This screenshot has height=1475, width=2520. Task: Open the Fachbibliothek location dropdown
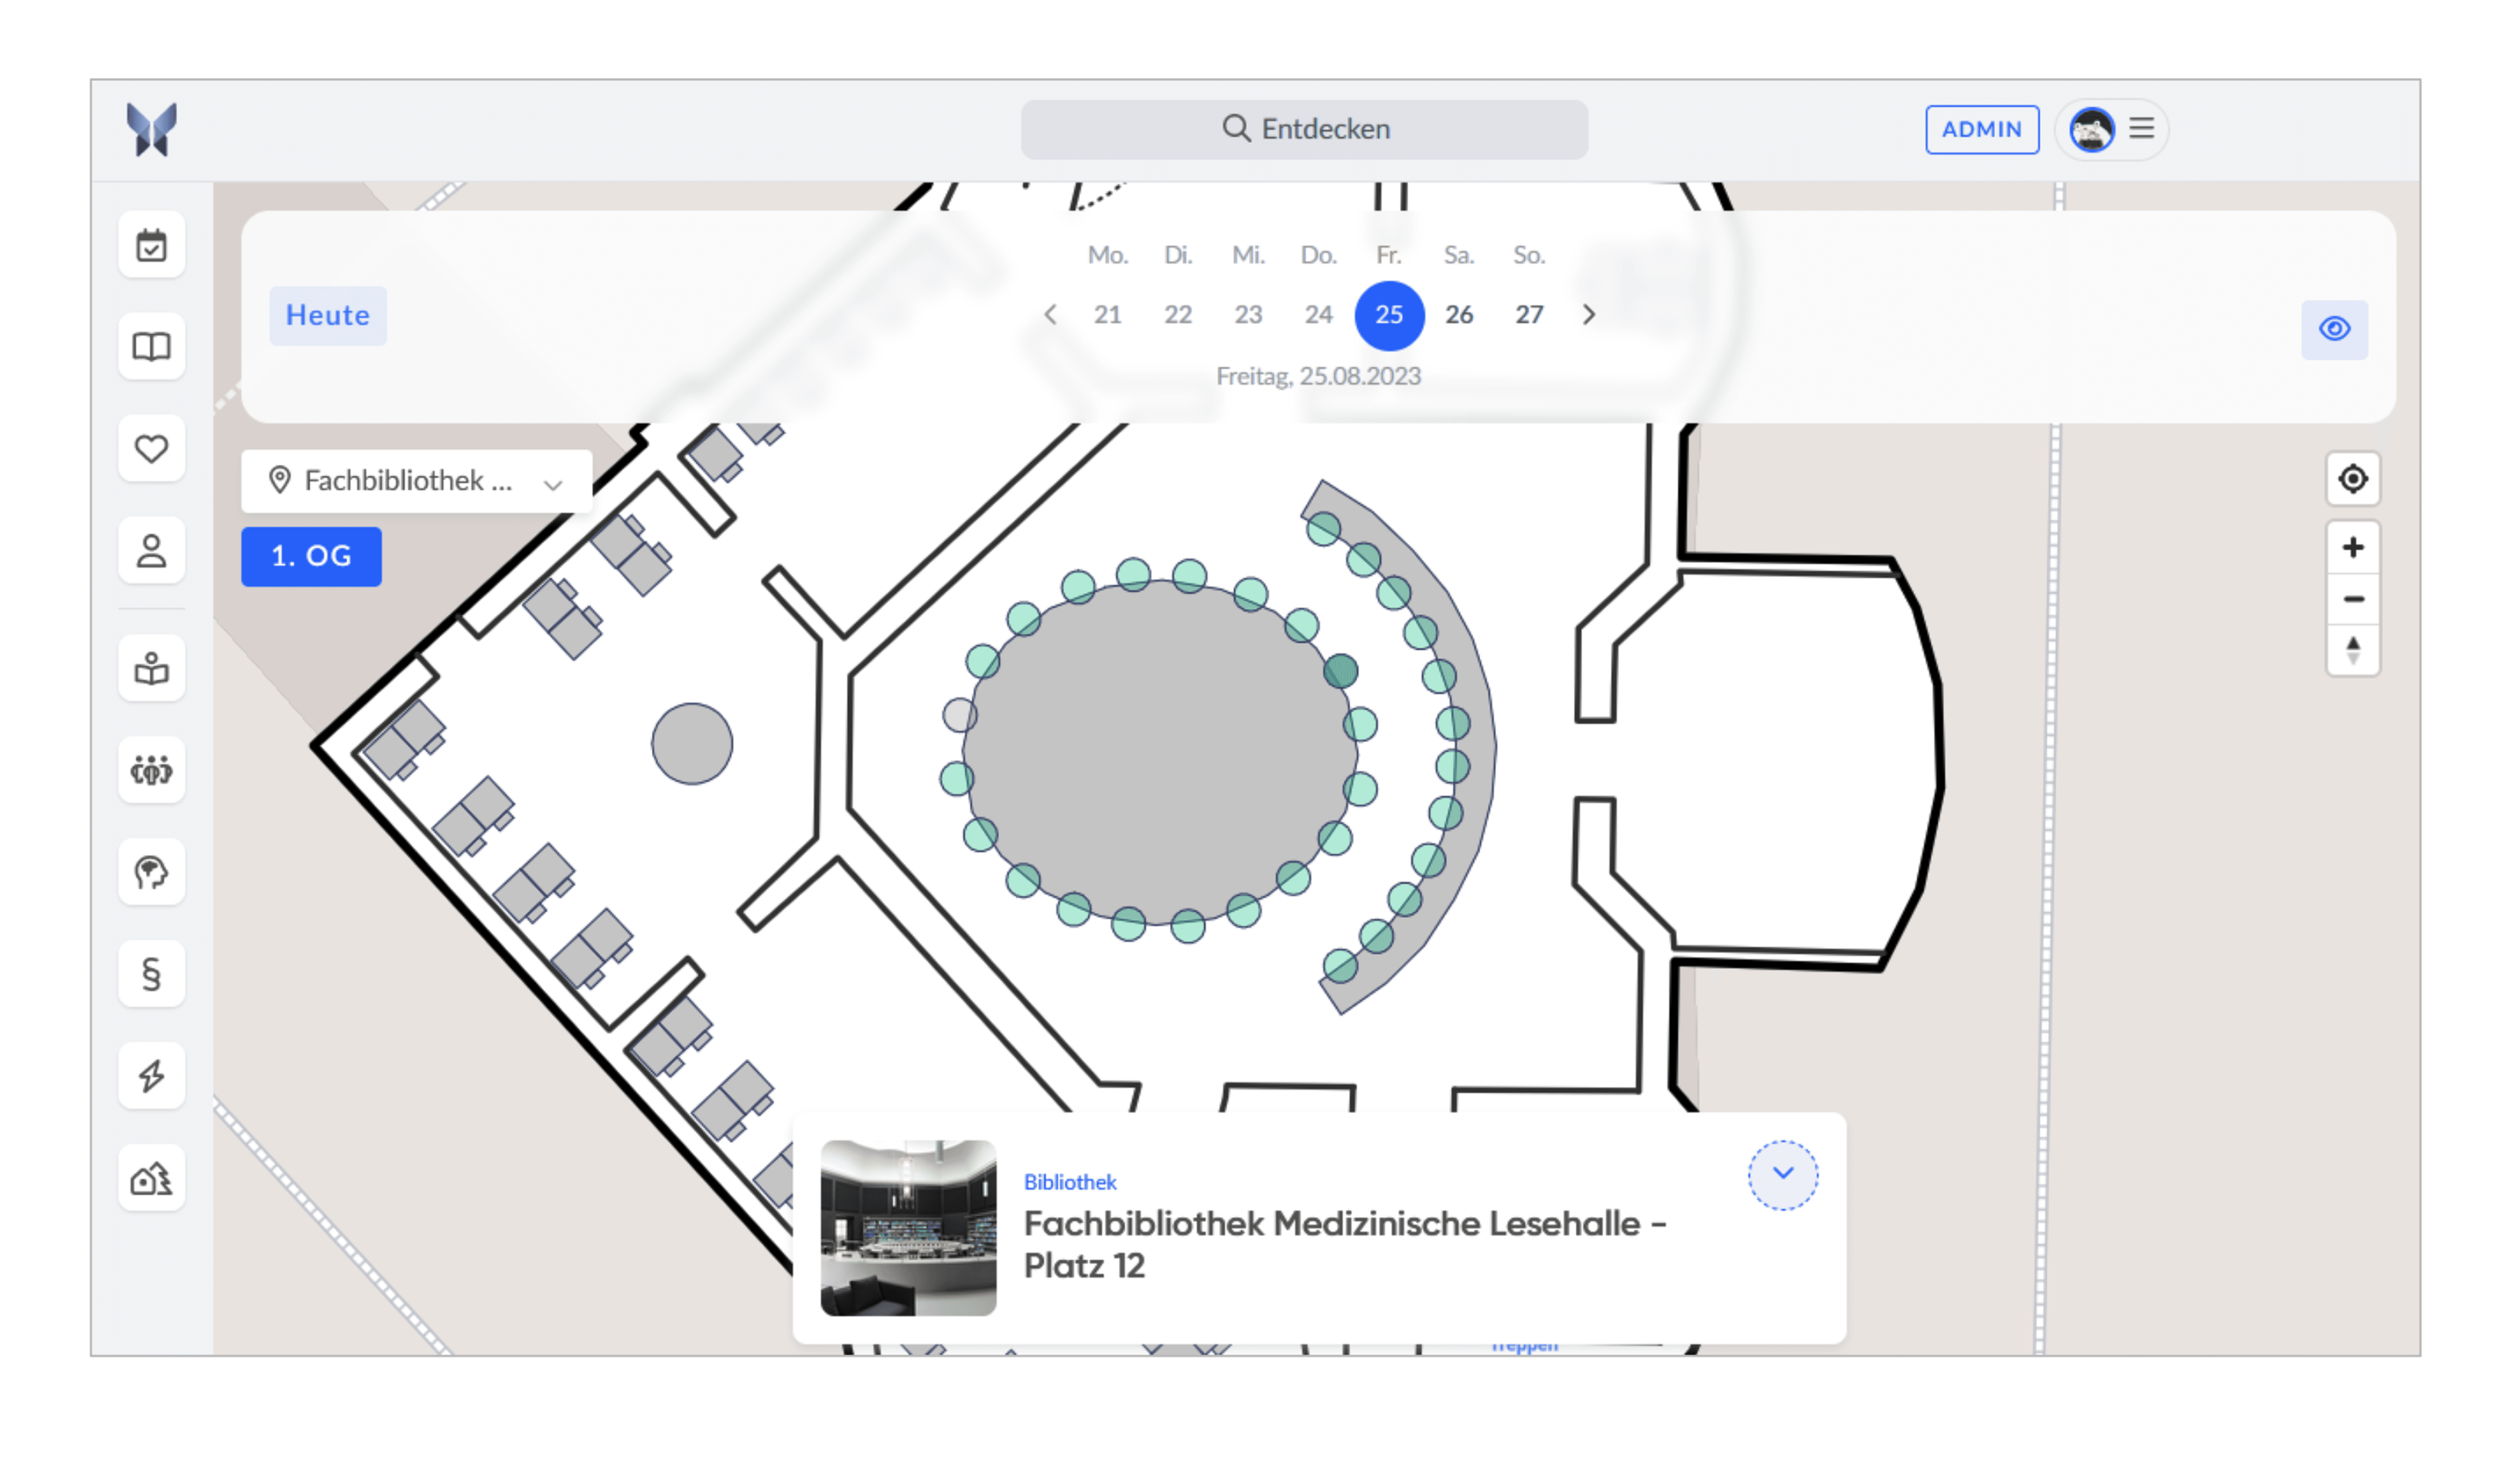tap(416, 481)
